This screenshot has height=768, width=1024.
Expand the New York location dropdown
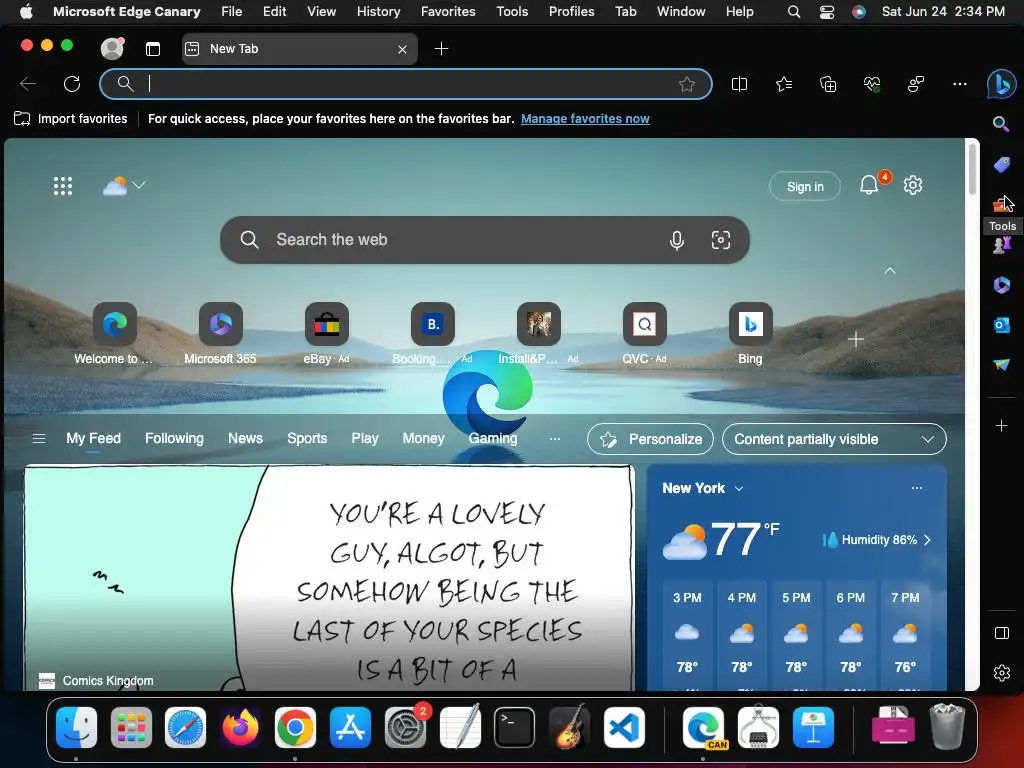point(739,488)
